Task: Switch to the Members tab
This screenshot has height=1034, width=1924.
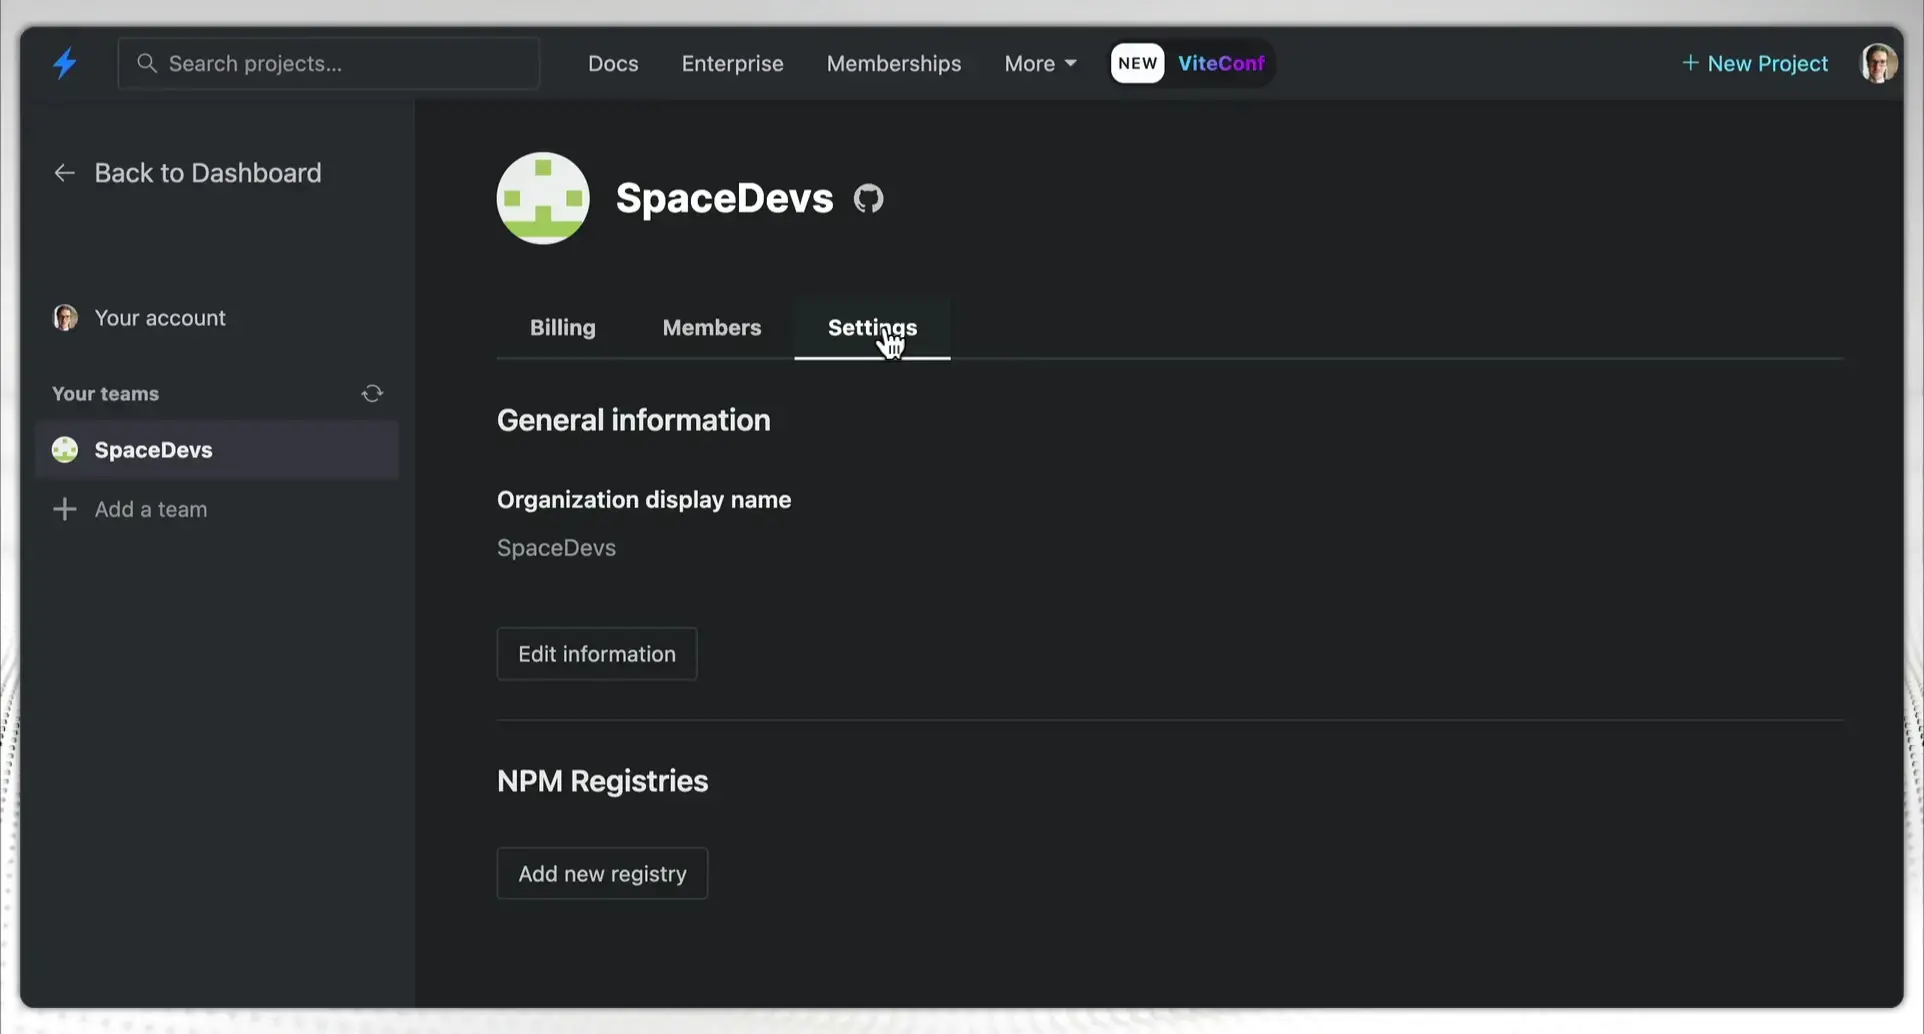Action: coord(712,327)
